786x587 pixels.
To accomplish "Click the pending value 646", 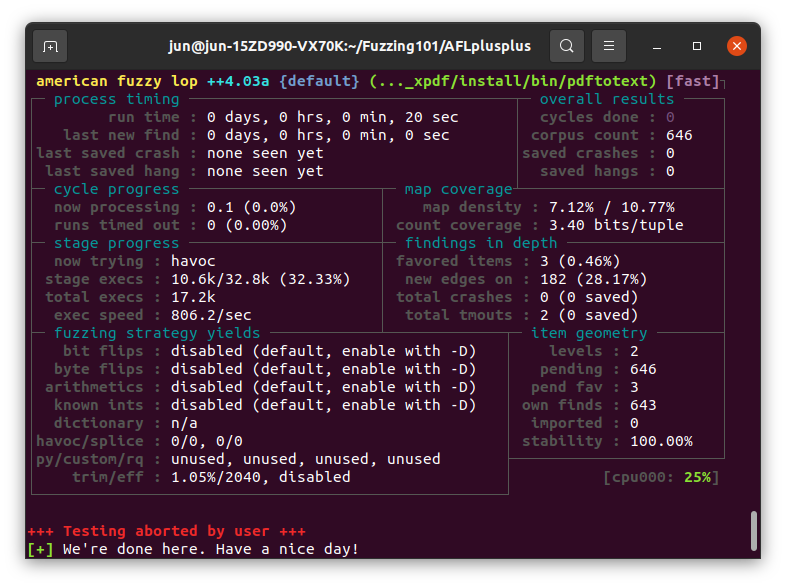I will point(643,370).
